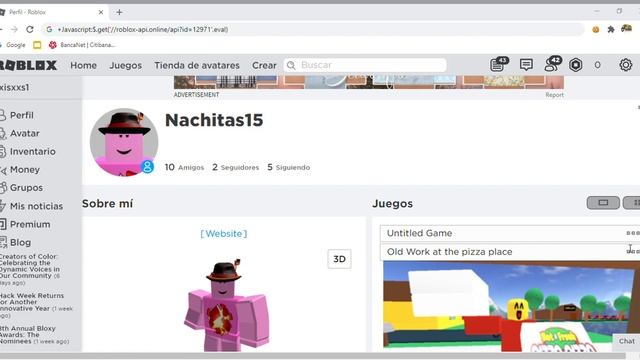The image size is (640, 360).
Task: Open Tienda de avatares
Action: coord(197,65)
